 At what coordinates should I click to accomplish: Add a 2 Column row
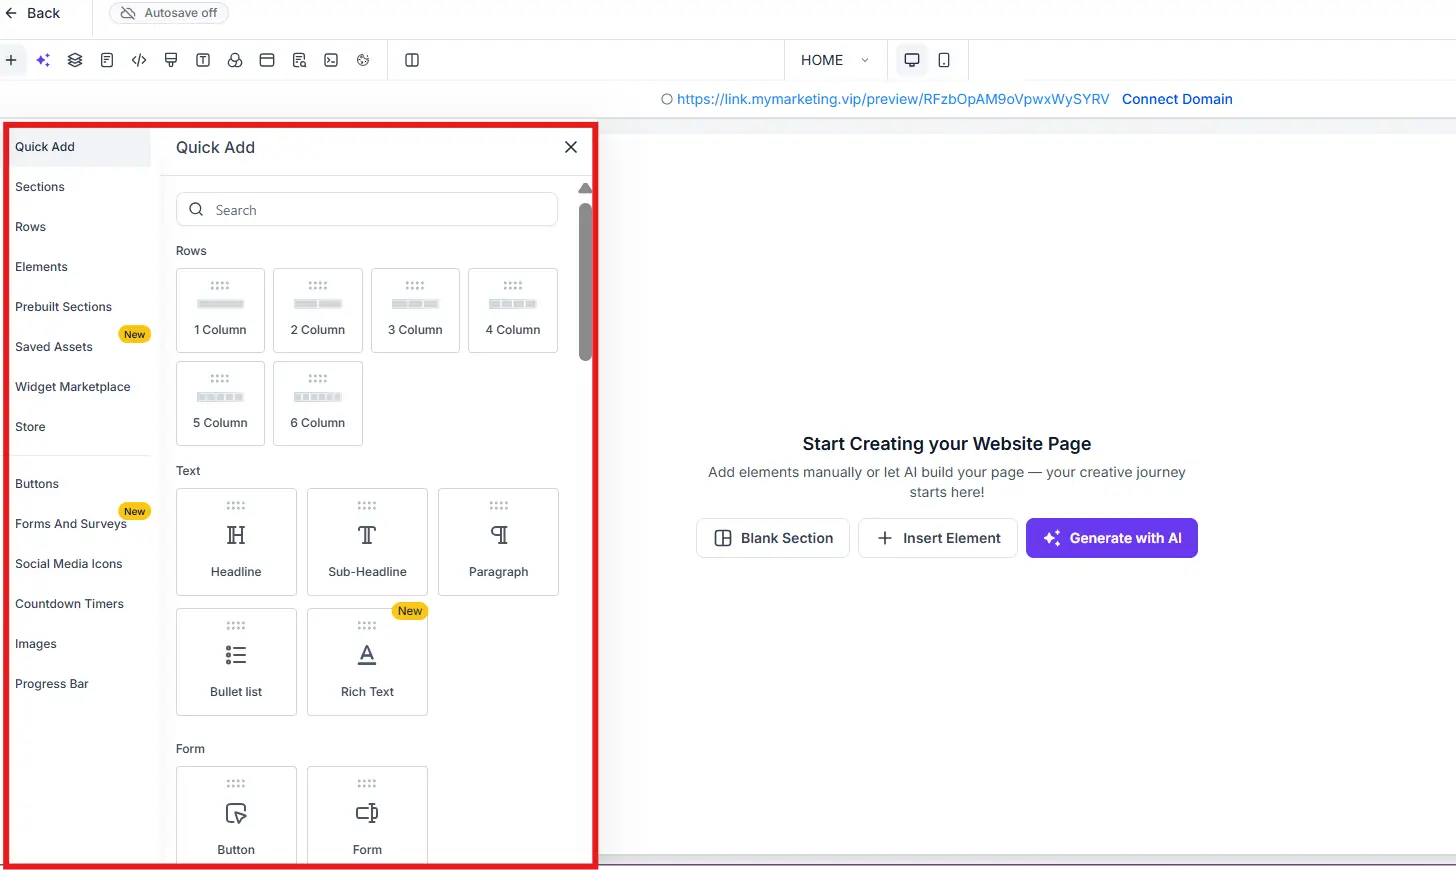coord(318,310)
